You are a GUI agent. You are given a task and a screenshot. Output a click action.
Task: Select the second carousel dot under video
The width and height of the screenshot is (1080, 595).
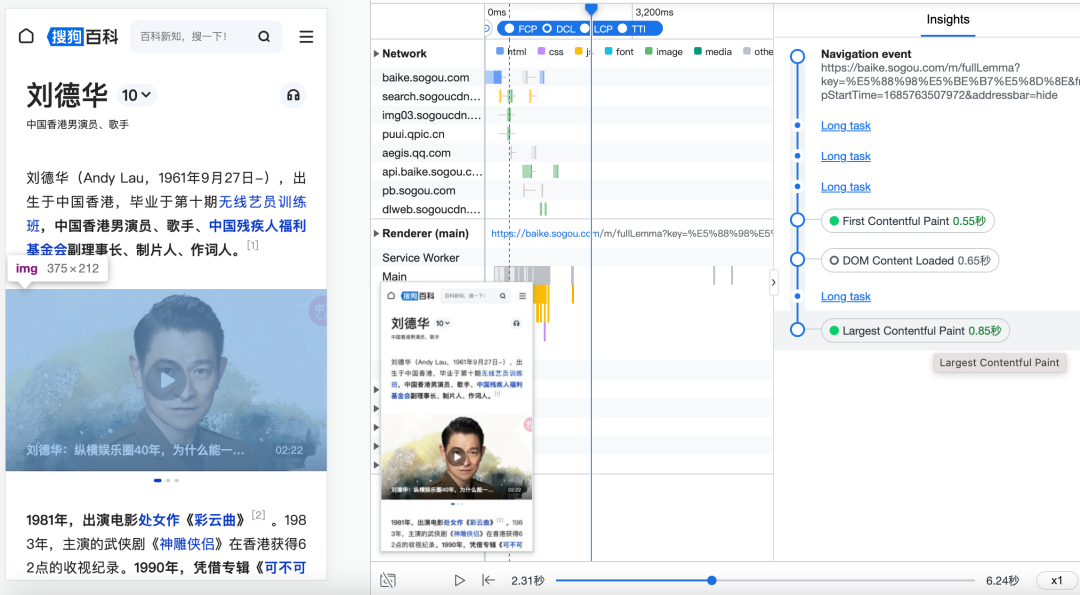pyautogui.click(x=168, y=481)
